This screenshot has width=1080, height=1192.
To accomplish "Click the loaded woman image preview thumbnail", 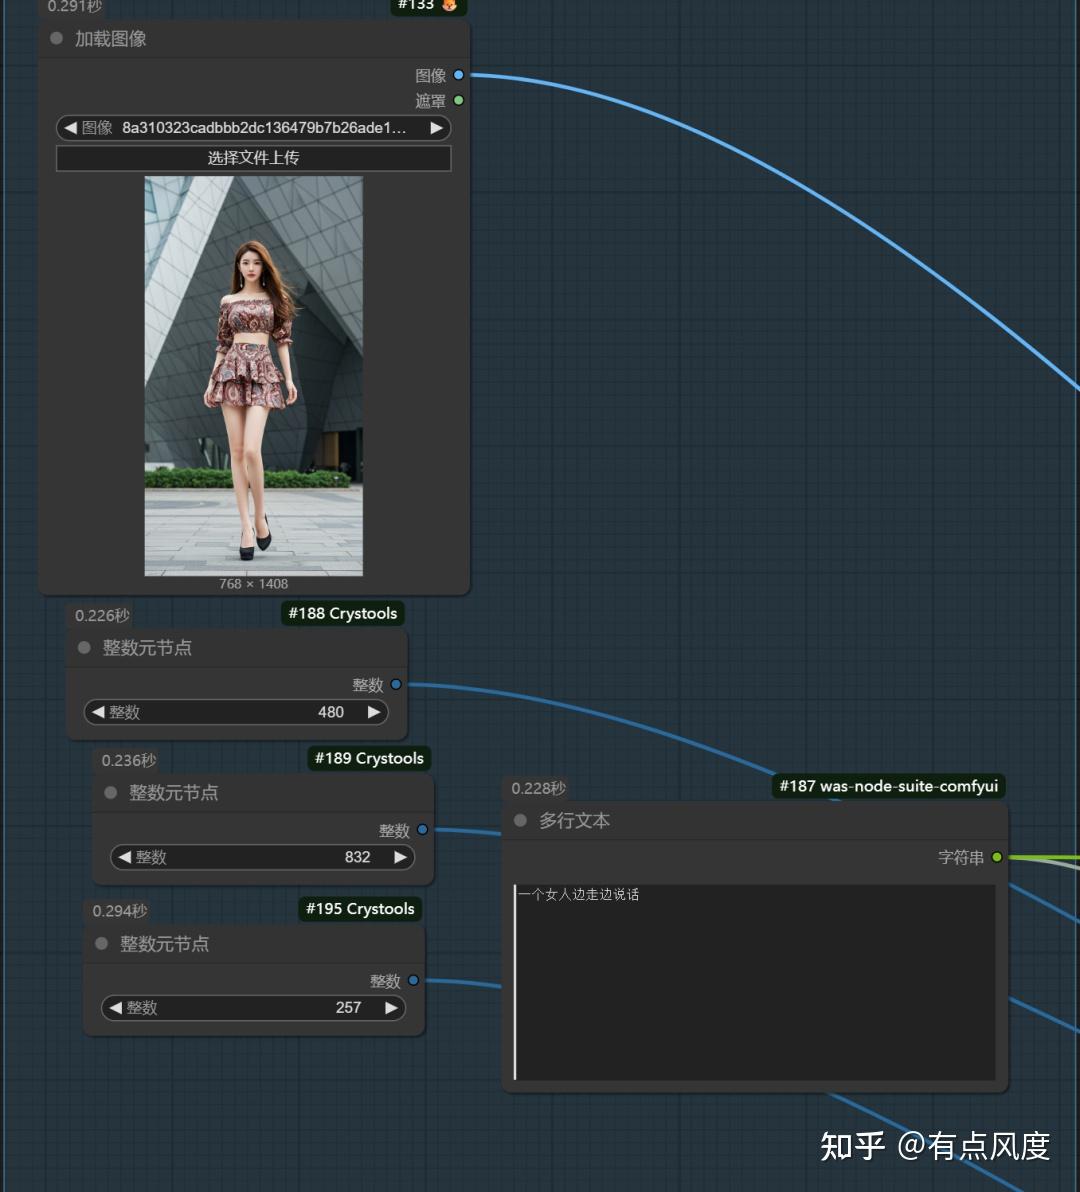I will [x=253, y=375].
